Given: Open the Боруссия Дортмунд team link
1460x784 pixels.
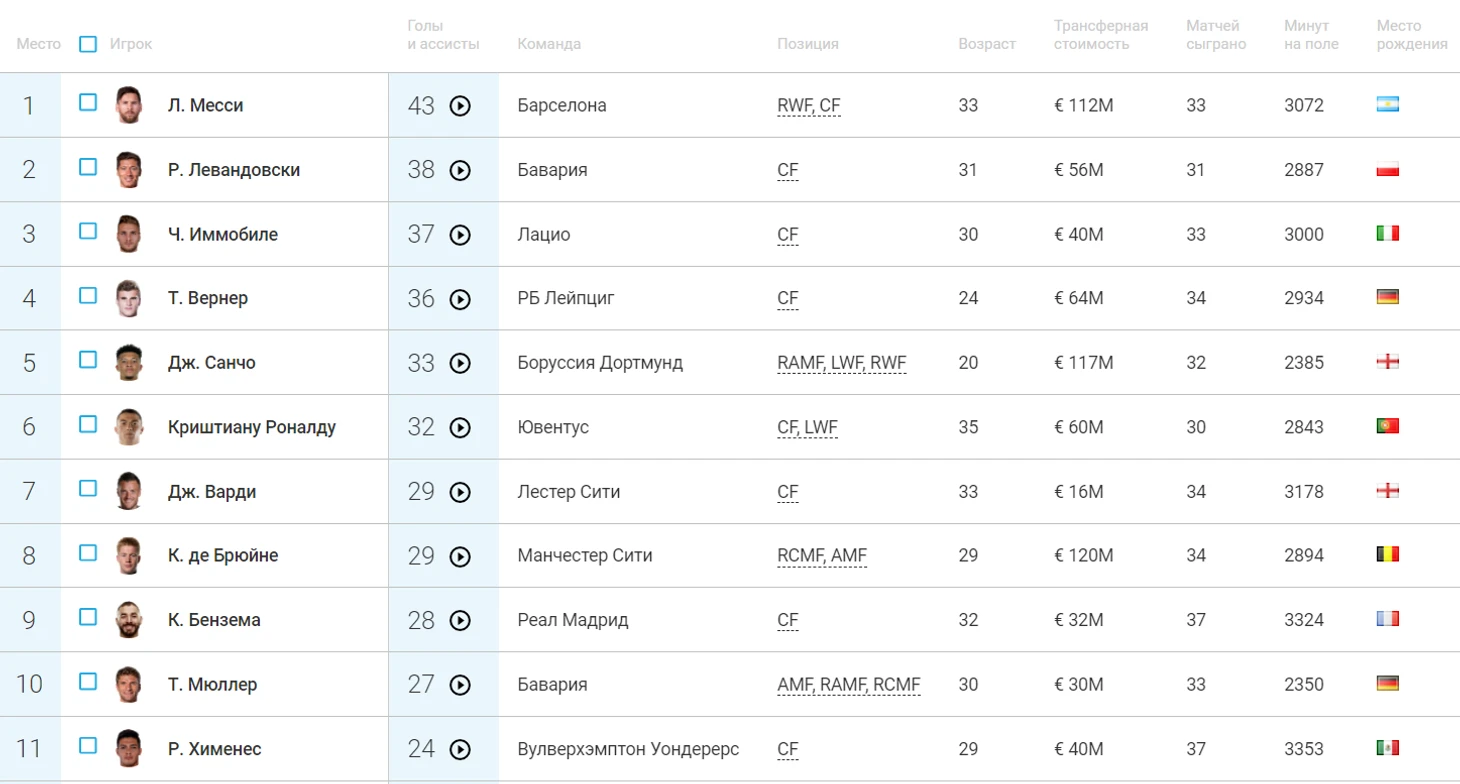Looking at the screenshot, I should (600, 363).
